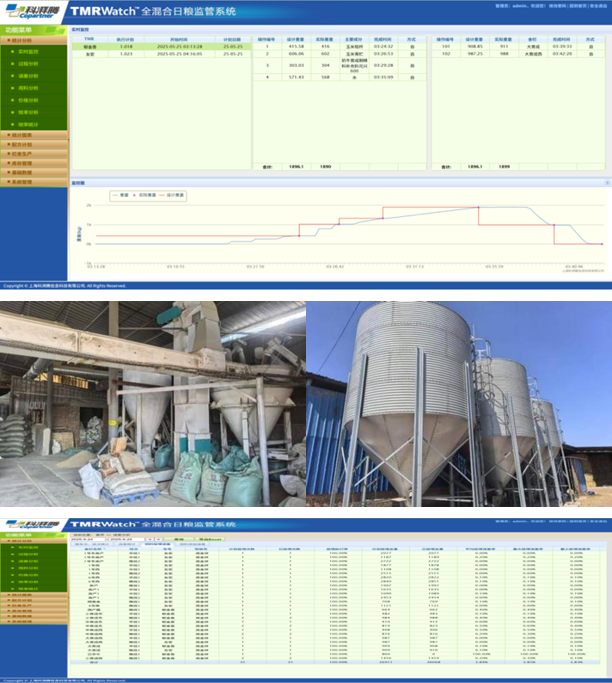This screenshot has width=612, height=683.
Task: Click completion time 03:42:20 cell
Action: point(562,54)
